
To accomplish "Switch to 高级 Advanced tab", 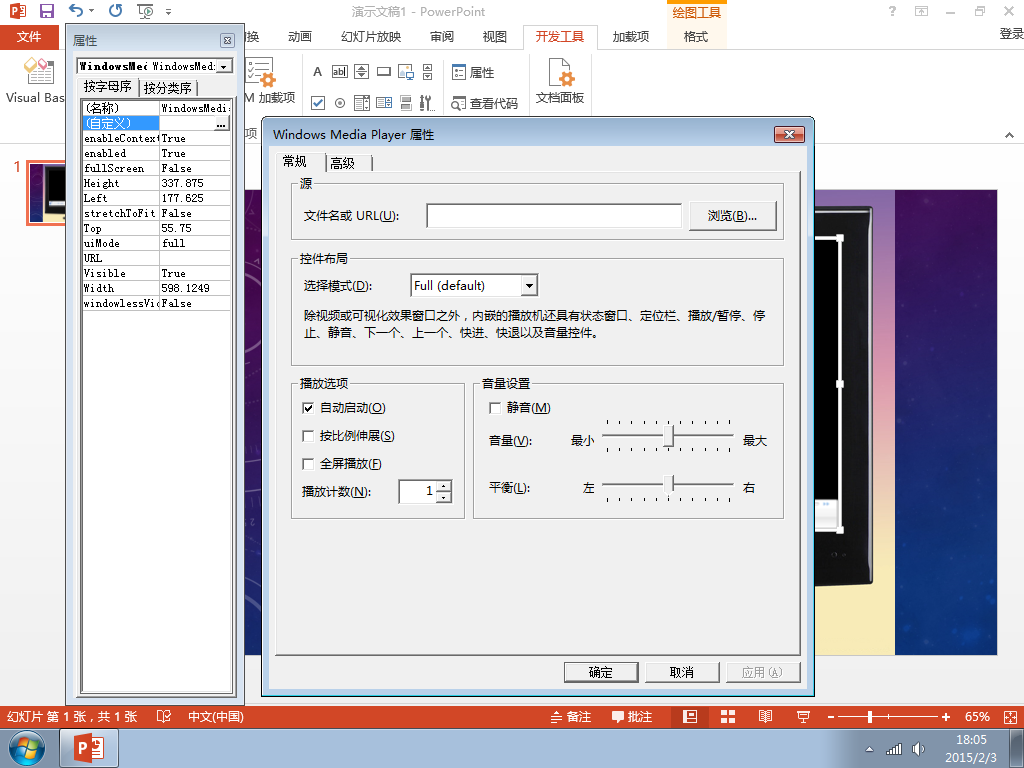I will tap(343, 163).
